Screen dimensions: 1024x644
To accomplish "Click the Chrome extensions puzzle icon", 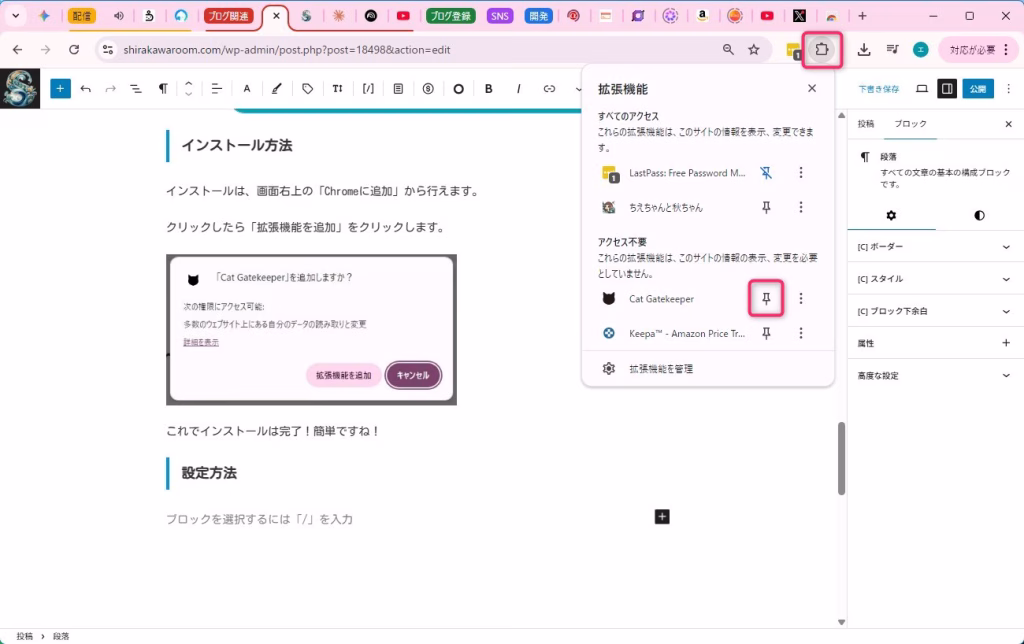I will point(822,49).
